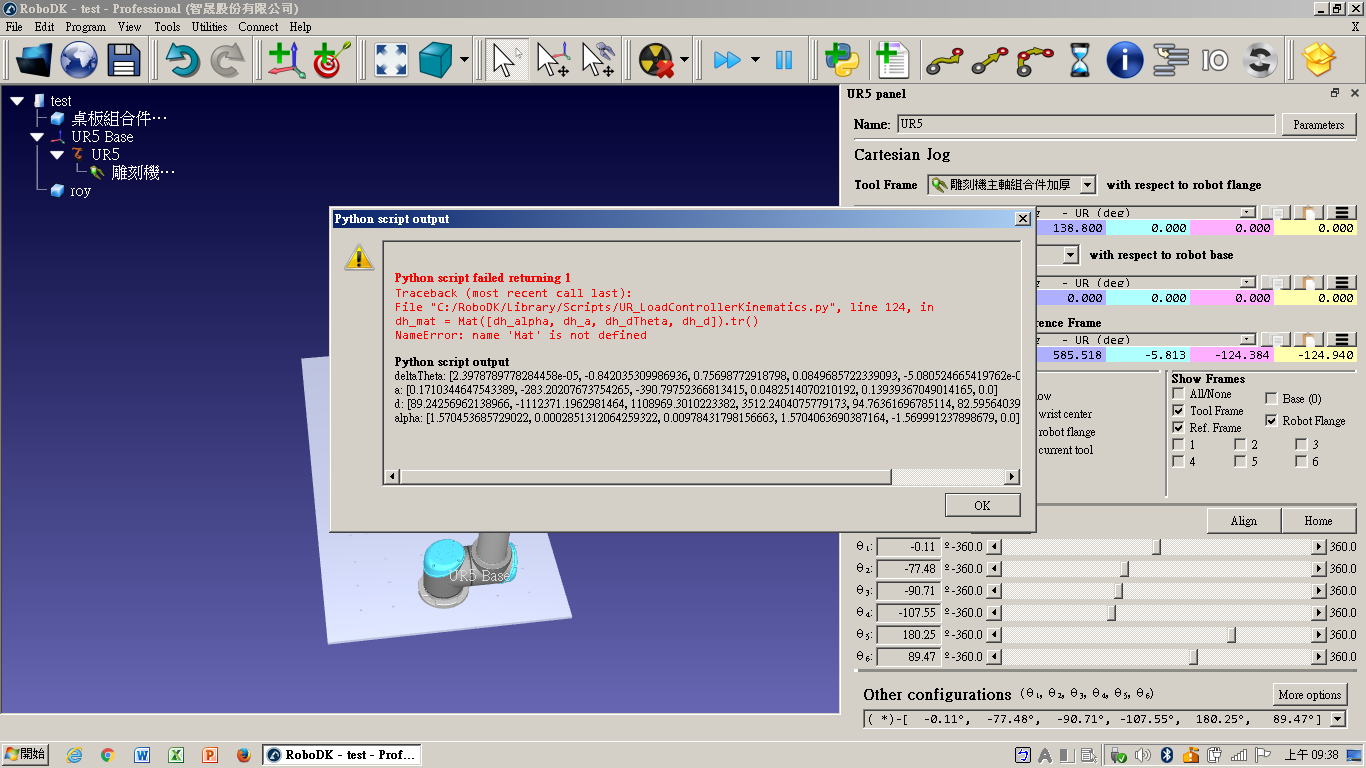Screen dimensions: 1366x768
Task: Toggle the Tool Frame checkbox
Action: (x=1178, y=411)
